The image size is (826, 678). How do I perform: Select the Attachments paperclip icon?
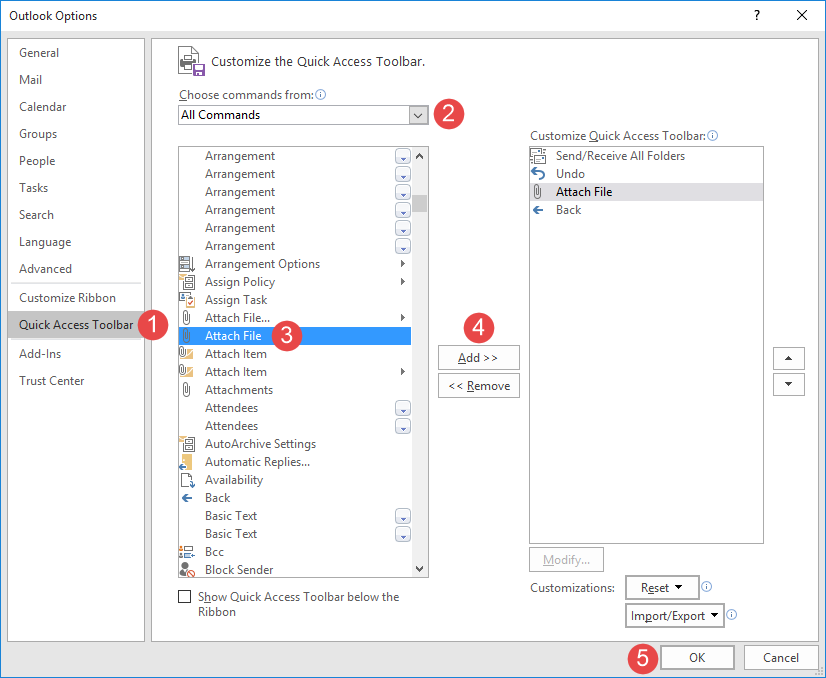[x=187, y=390]
